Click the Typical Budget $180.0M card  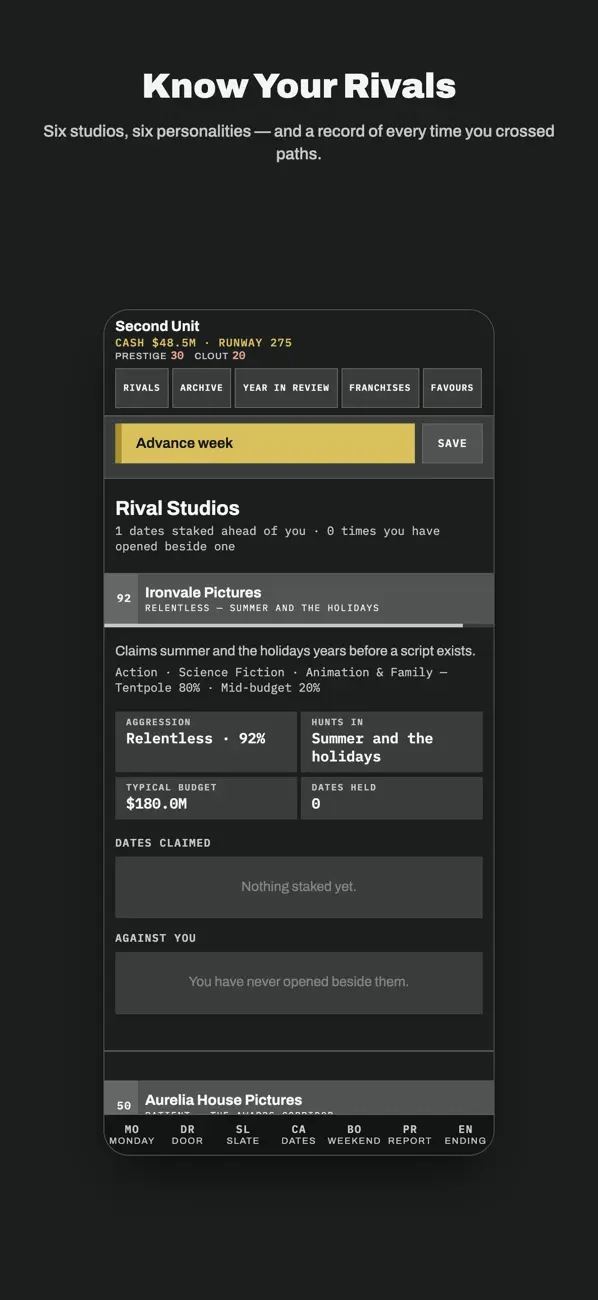(206, 798)
